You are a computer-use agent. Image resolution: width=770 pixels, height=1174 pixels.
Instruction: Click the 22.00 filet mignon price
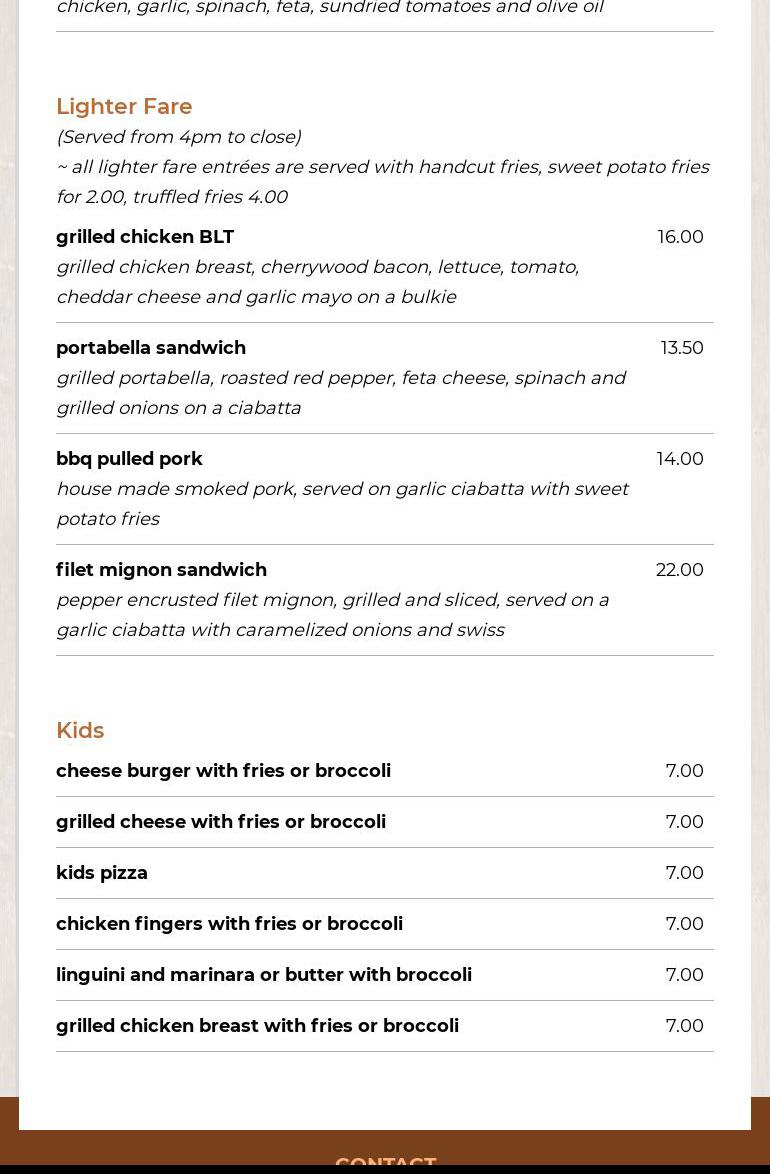(x=680, y=570)
